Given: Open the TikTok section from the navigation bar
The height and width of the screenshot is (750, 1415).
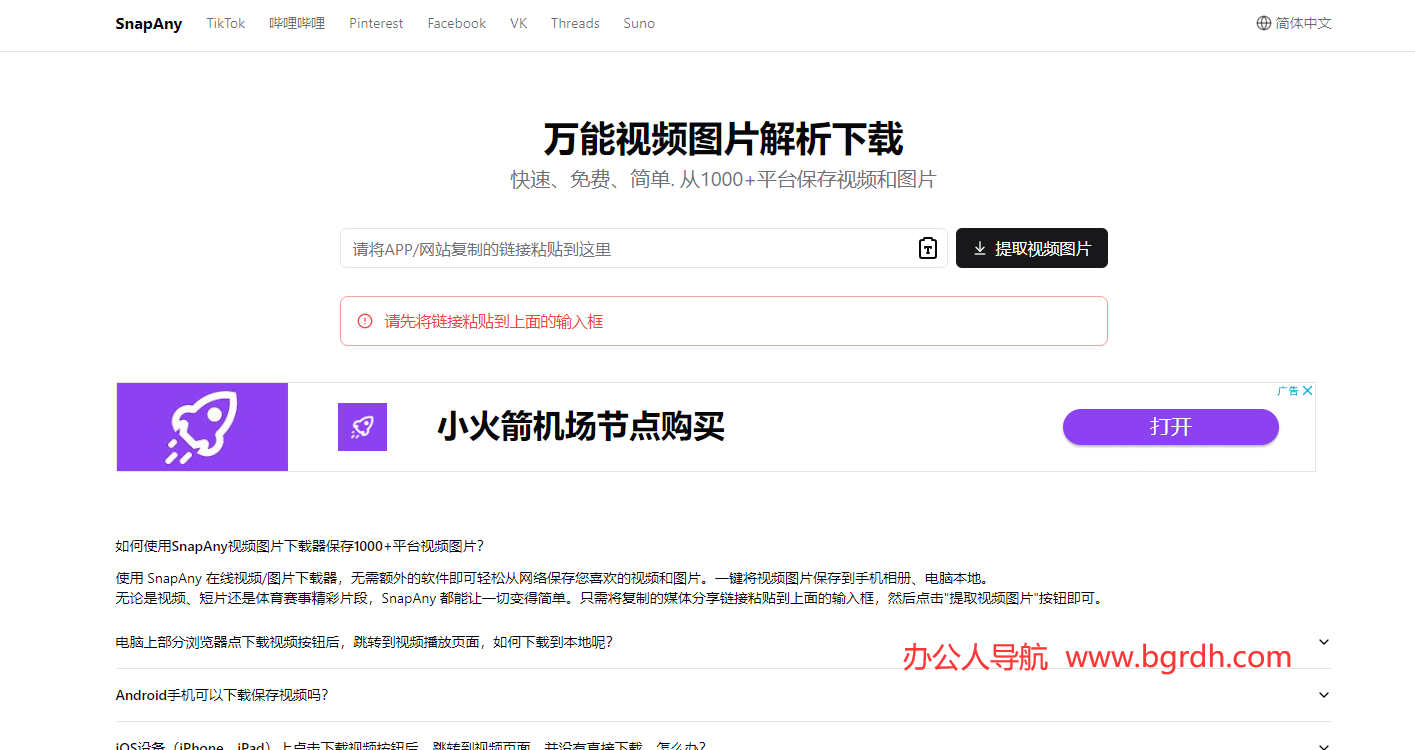Looking at the screenshot, I should [225, 23].
